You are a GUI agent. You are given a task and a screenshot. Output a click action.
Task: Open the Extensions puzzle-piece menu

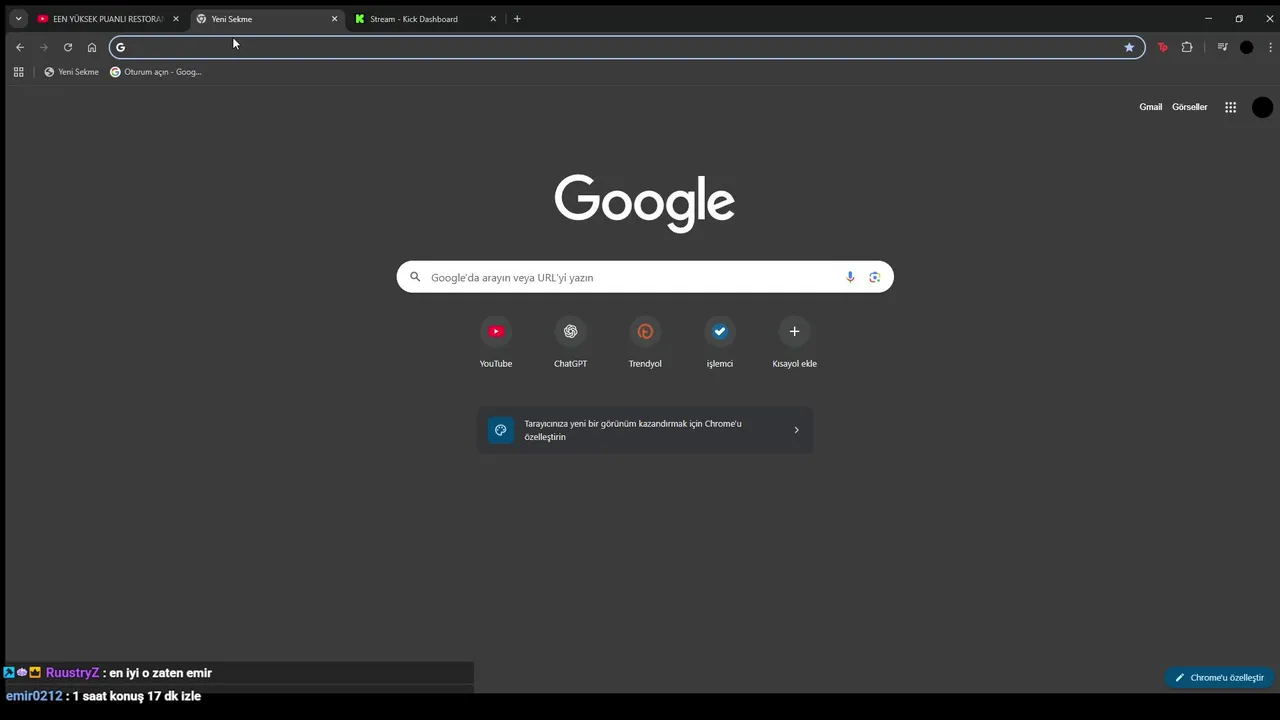(1187, 47)
